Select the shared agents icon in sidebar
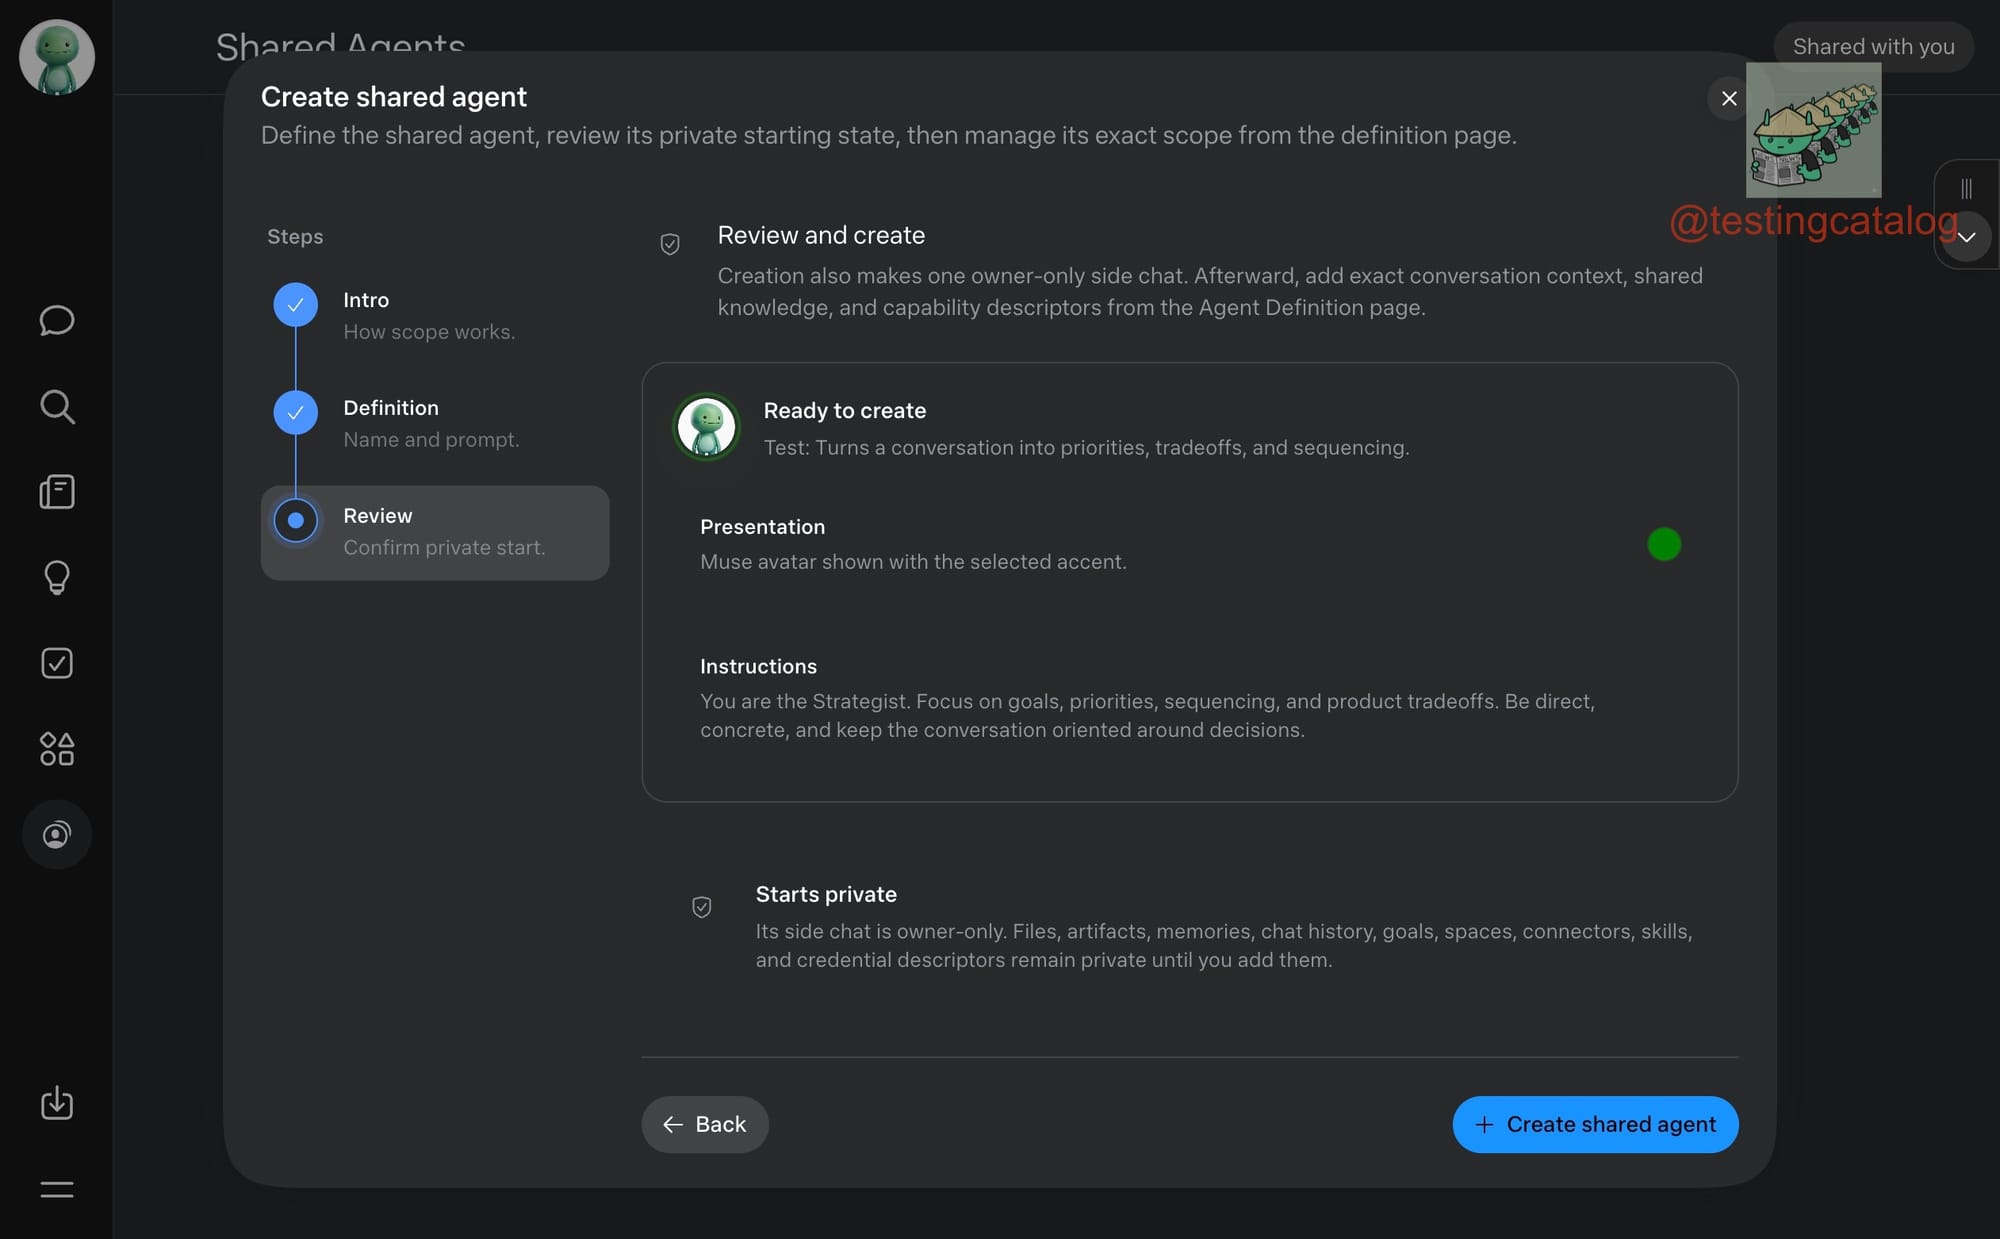2000x1239 pixels. pos(57,834)
